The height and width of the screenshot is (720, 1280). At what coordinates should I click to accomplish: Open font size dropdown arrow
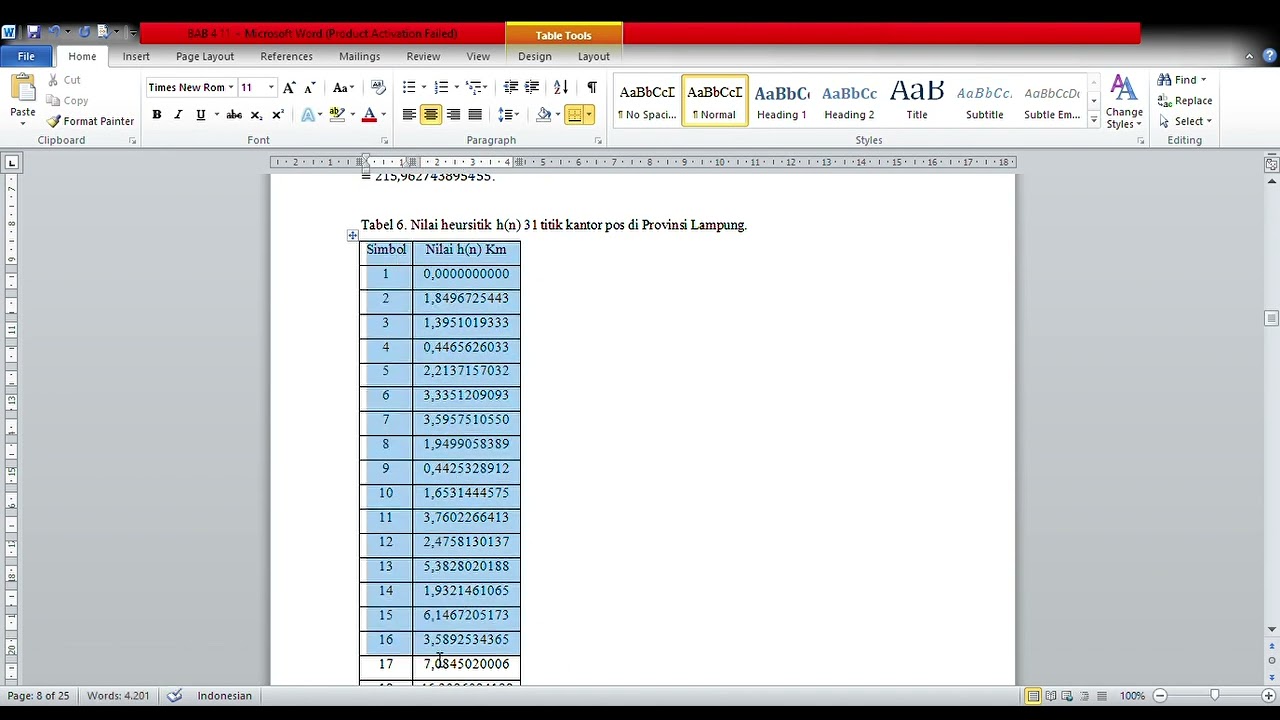271,87
